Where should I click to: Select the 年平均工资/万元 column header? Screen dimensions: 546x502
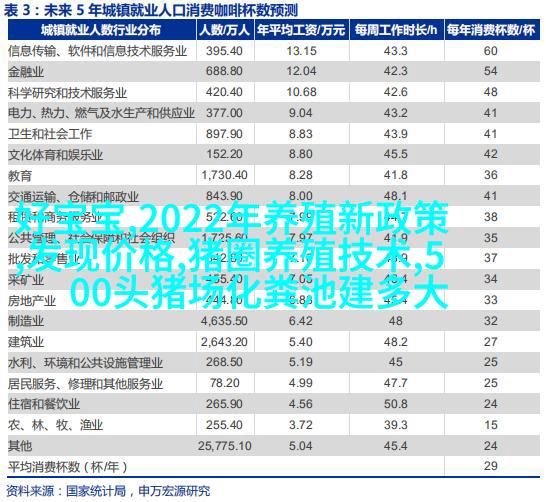(301, 30)
